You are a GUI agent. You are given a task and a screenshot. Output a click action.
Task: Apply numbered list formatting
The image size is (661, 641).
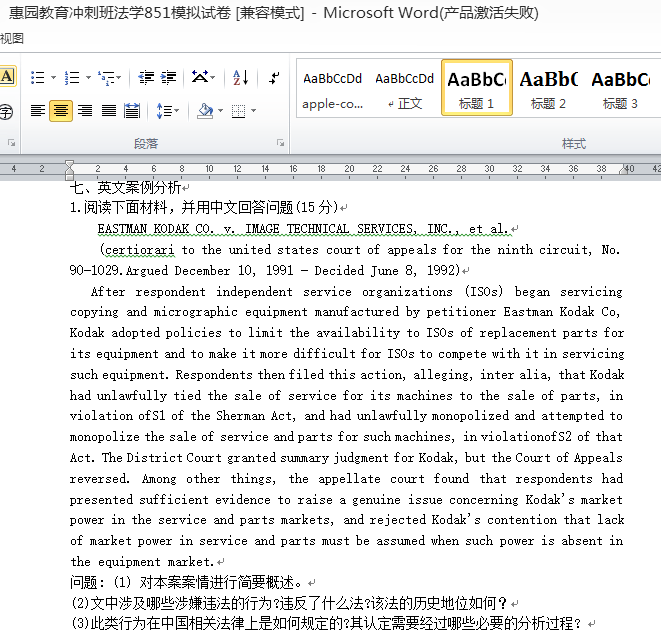72,78
